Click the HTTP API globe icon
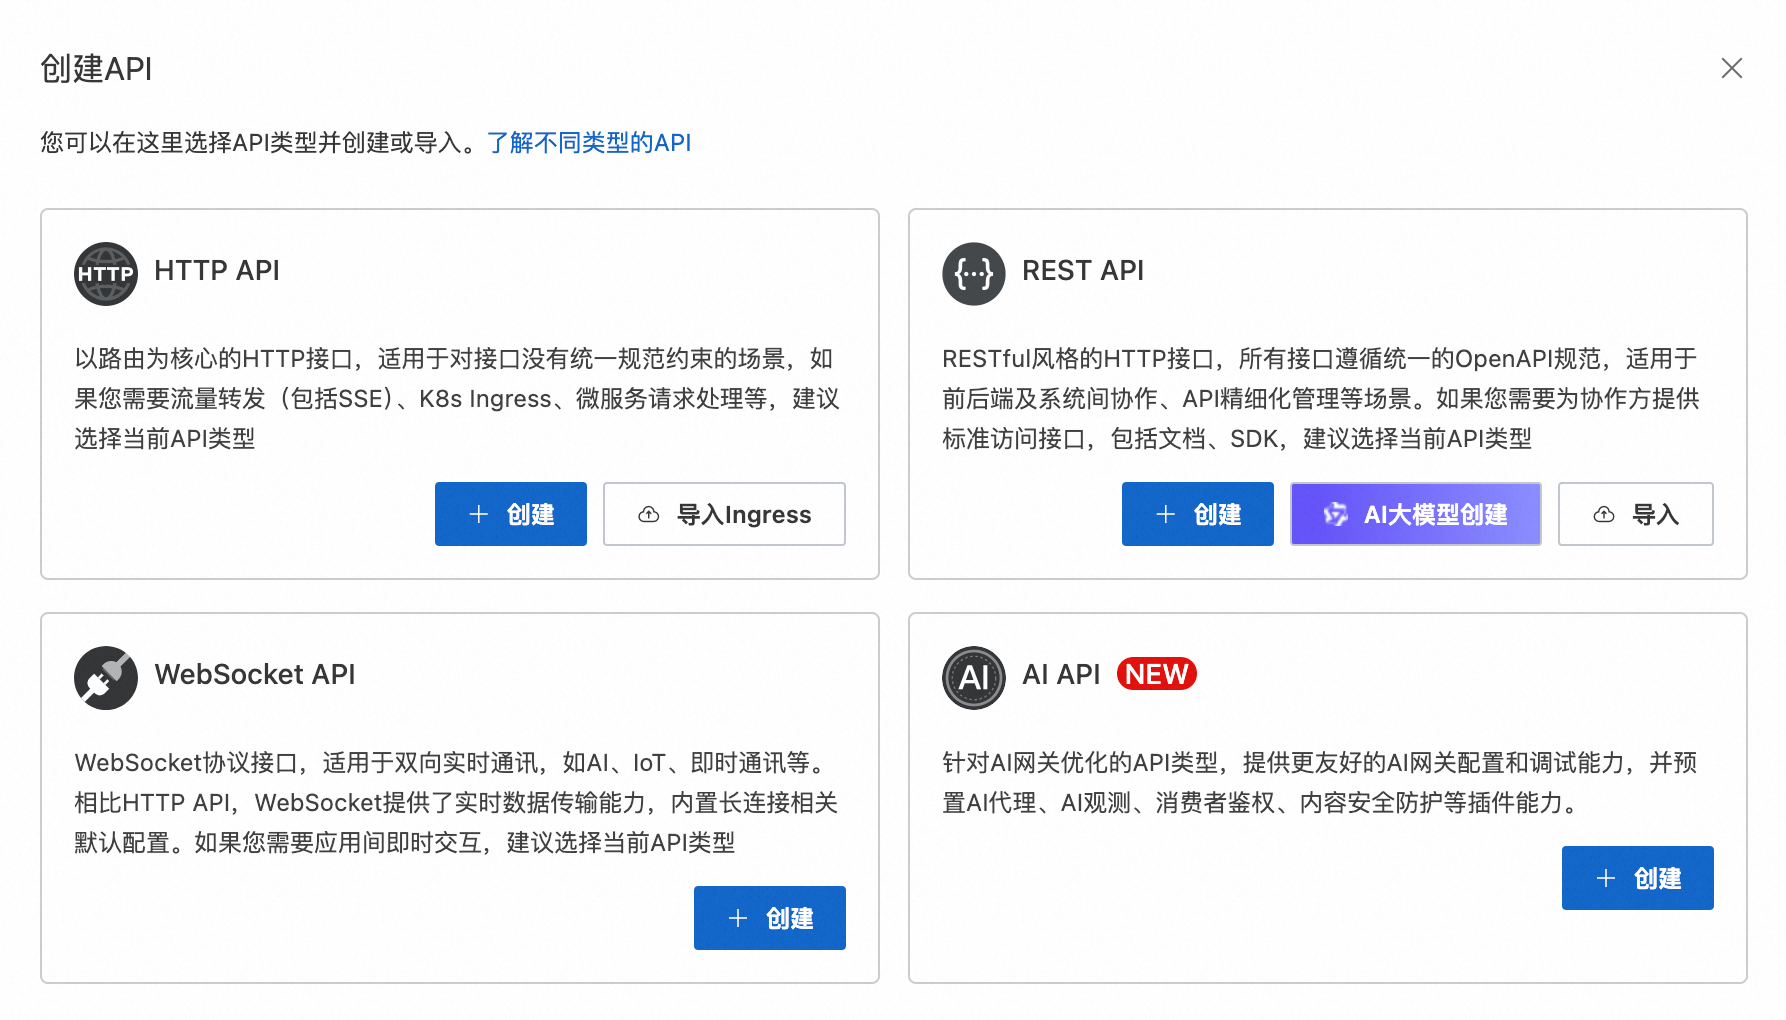This screenshot has height=1020, width=1786. pyautogui.click(x=105, y=273)
